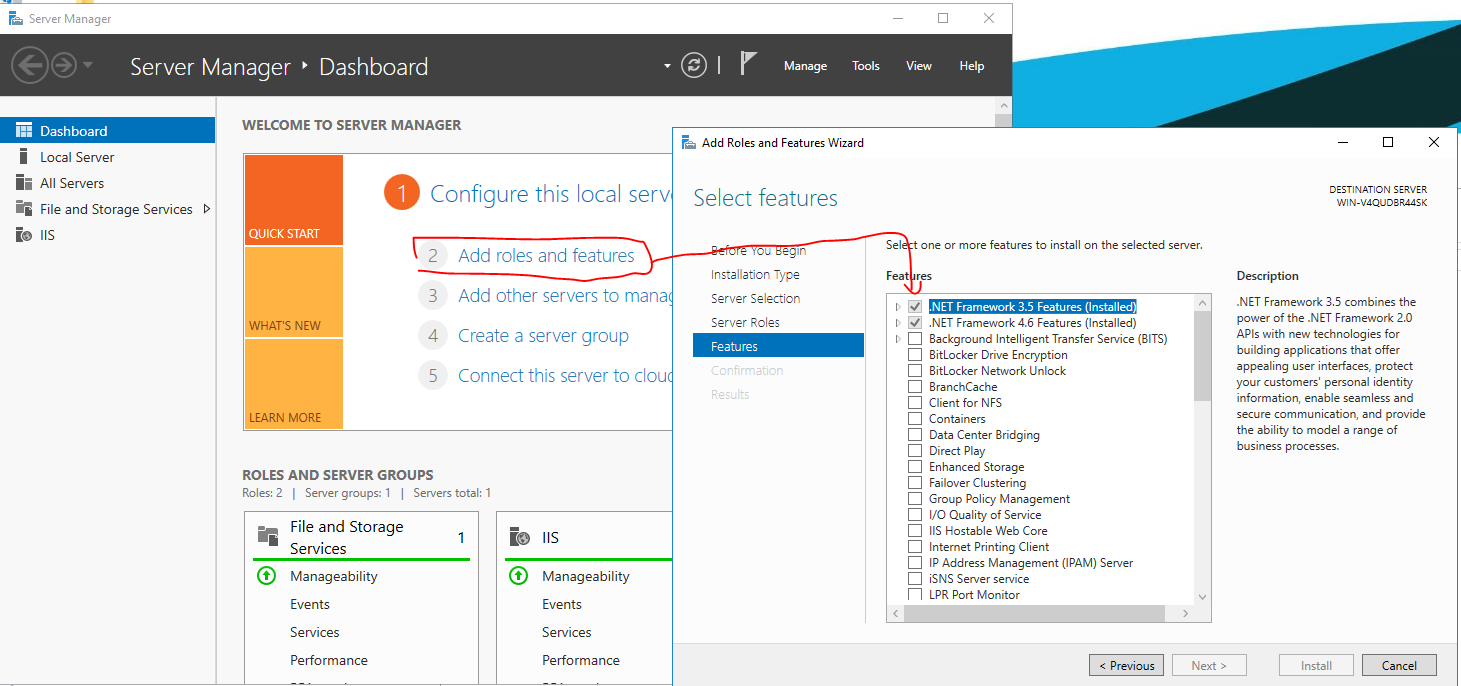Click Create a server group link
Image resolution: width=1461 pixels, height=686 pixels.
point(543,336)
